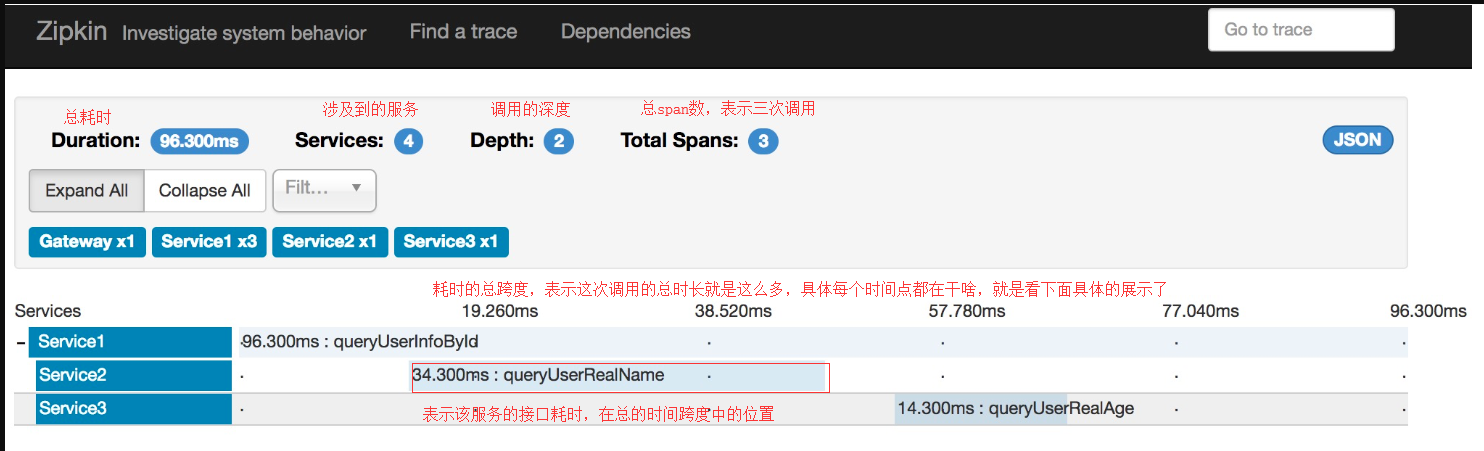This screenshot has width=1484, height=451.
Task: Click the Duration 96.300ms badge
Action: [199, 141]
